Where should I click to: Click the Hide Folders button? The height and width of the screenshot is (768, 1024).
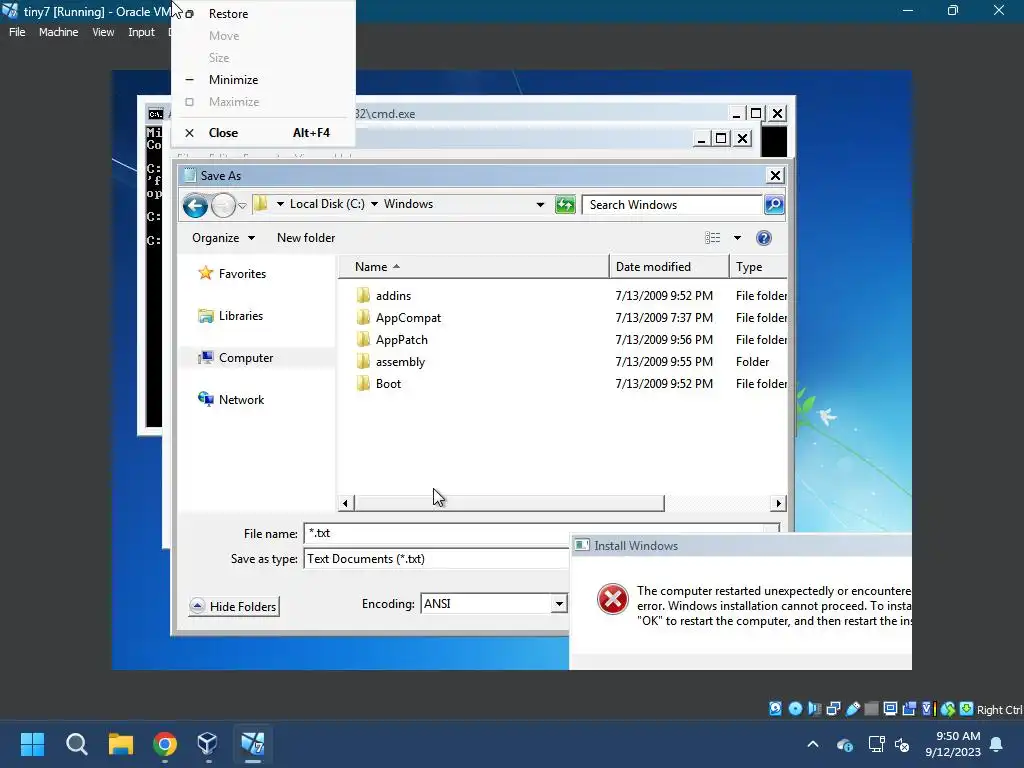(x=234, y=607)
